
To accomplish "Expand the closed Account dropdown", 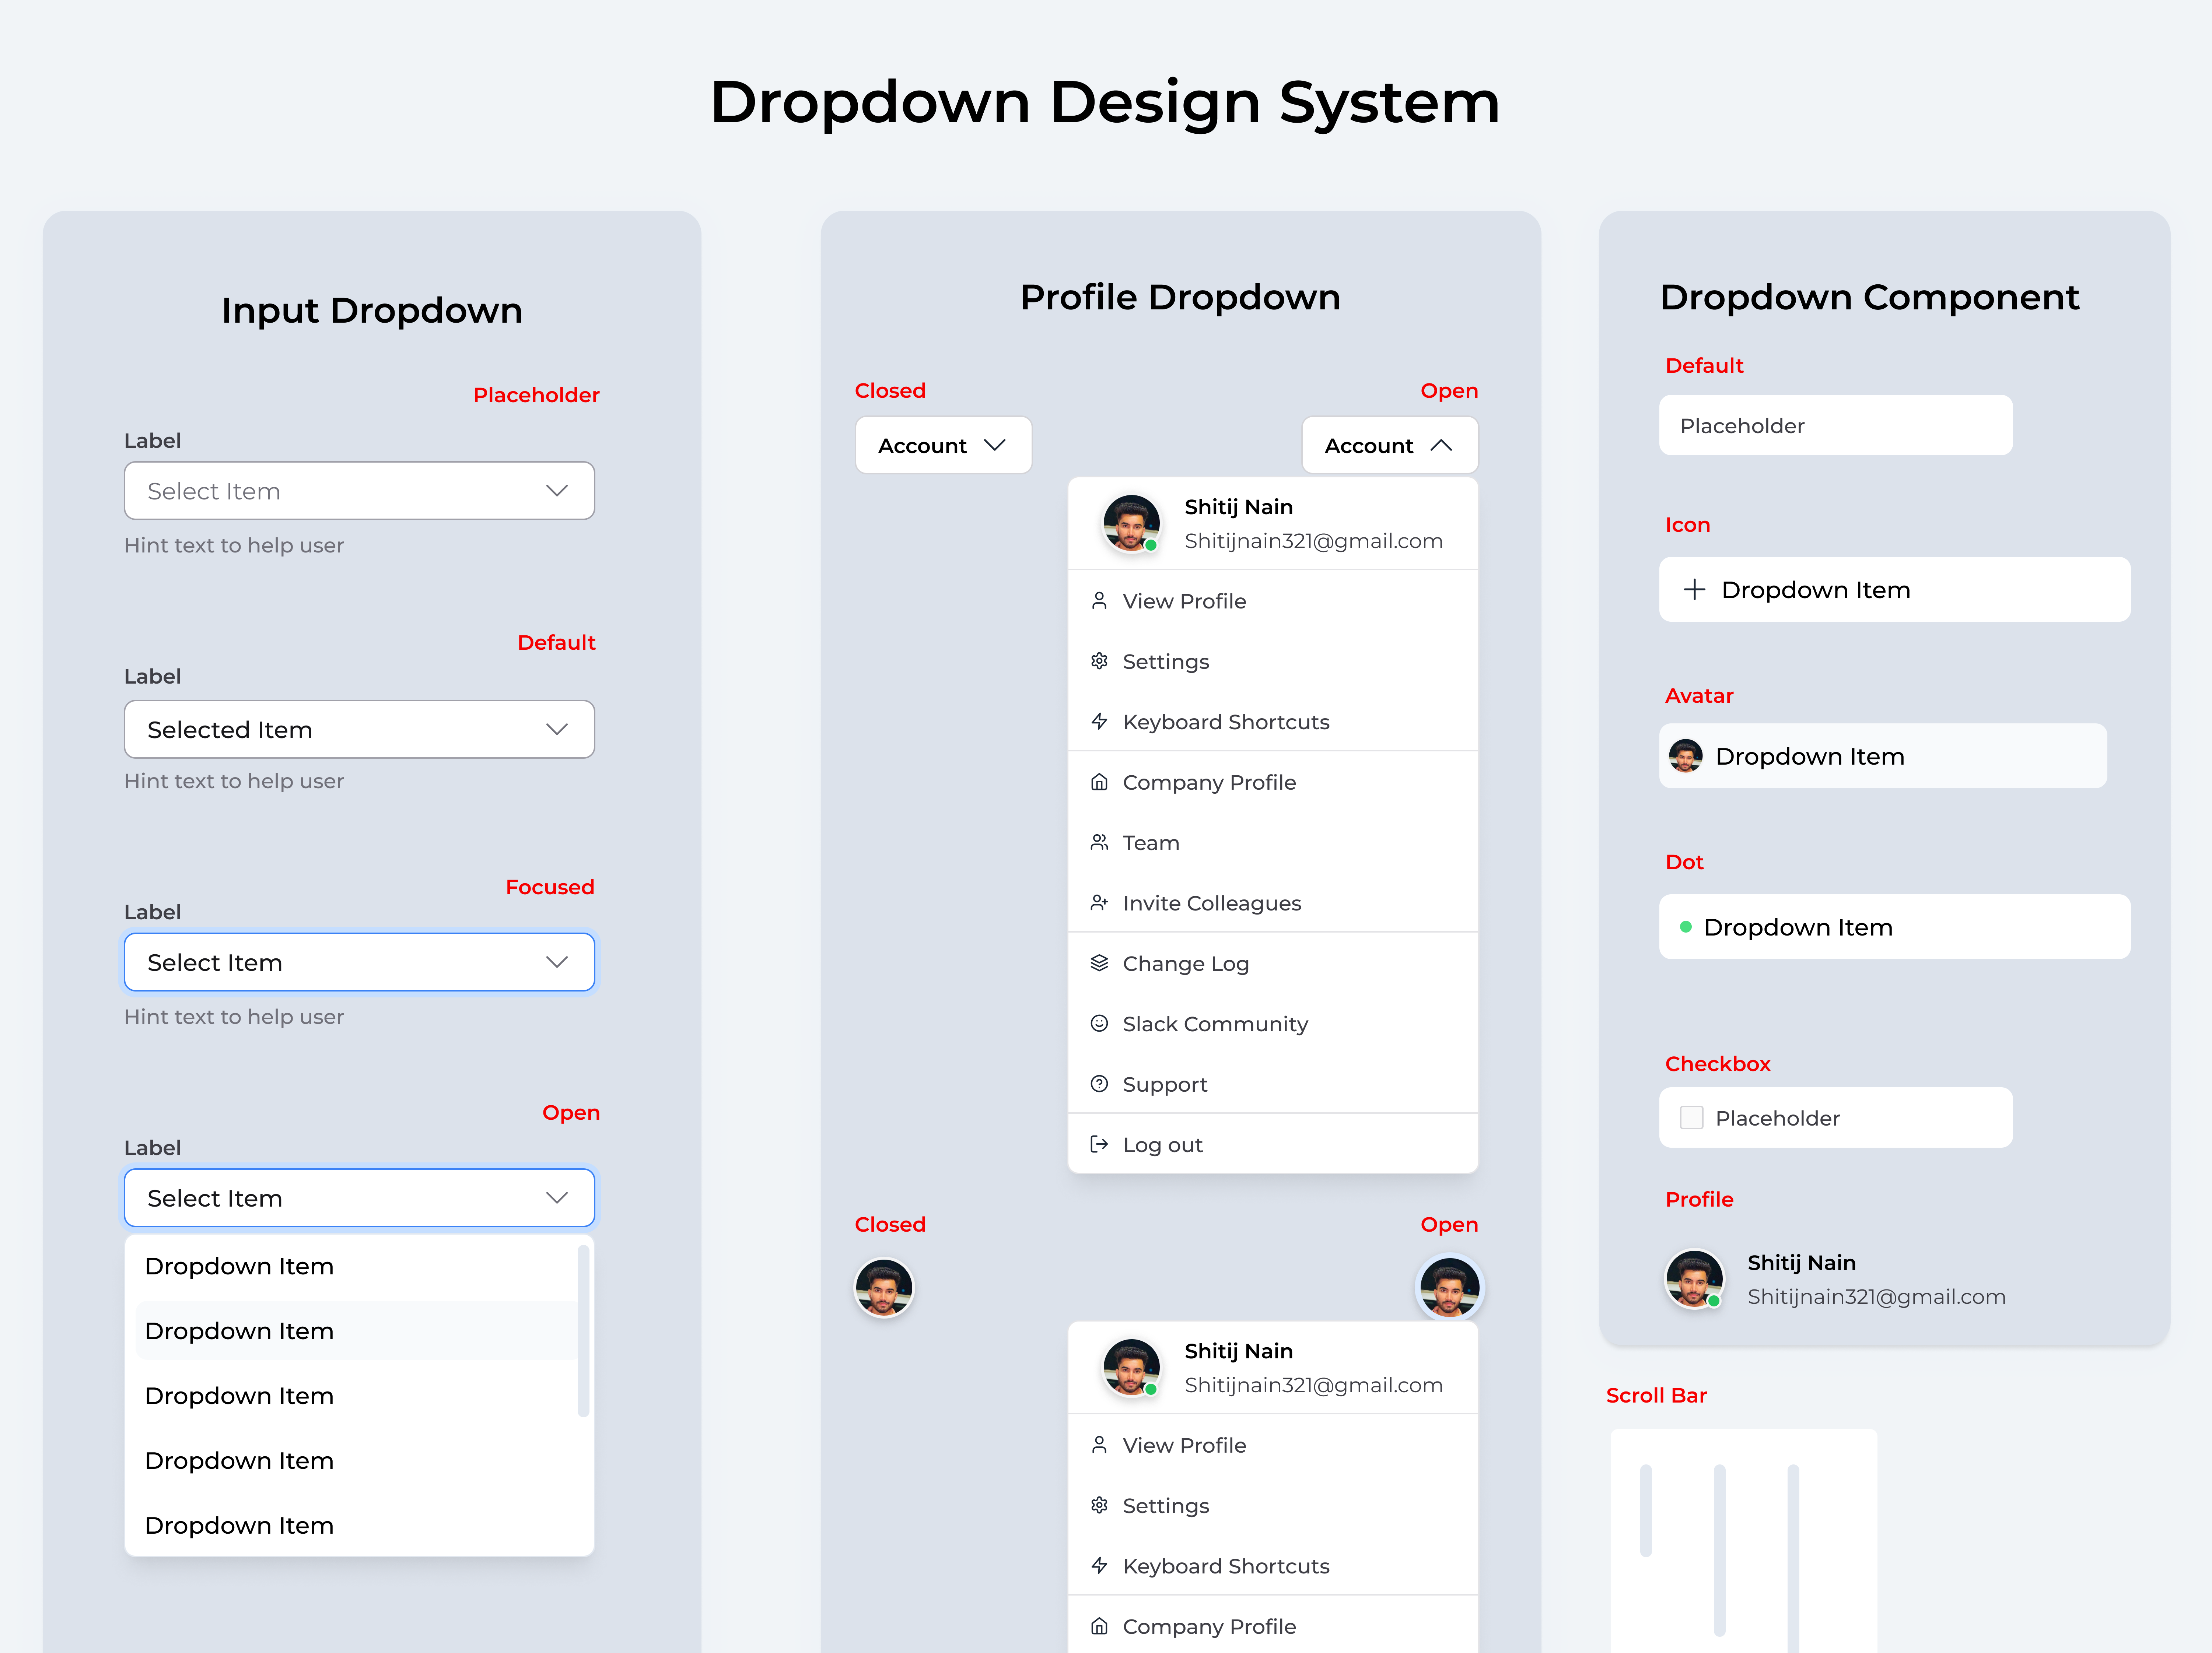I will point(943,445).
